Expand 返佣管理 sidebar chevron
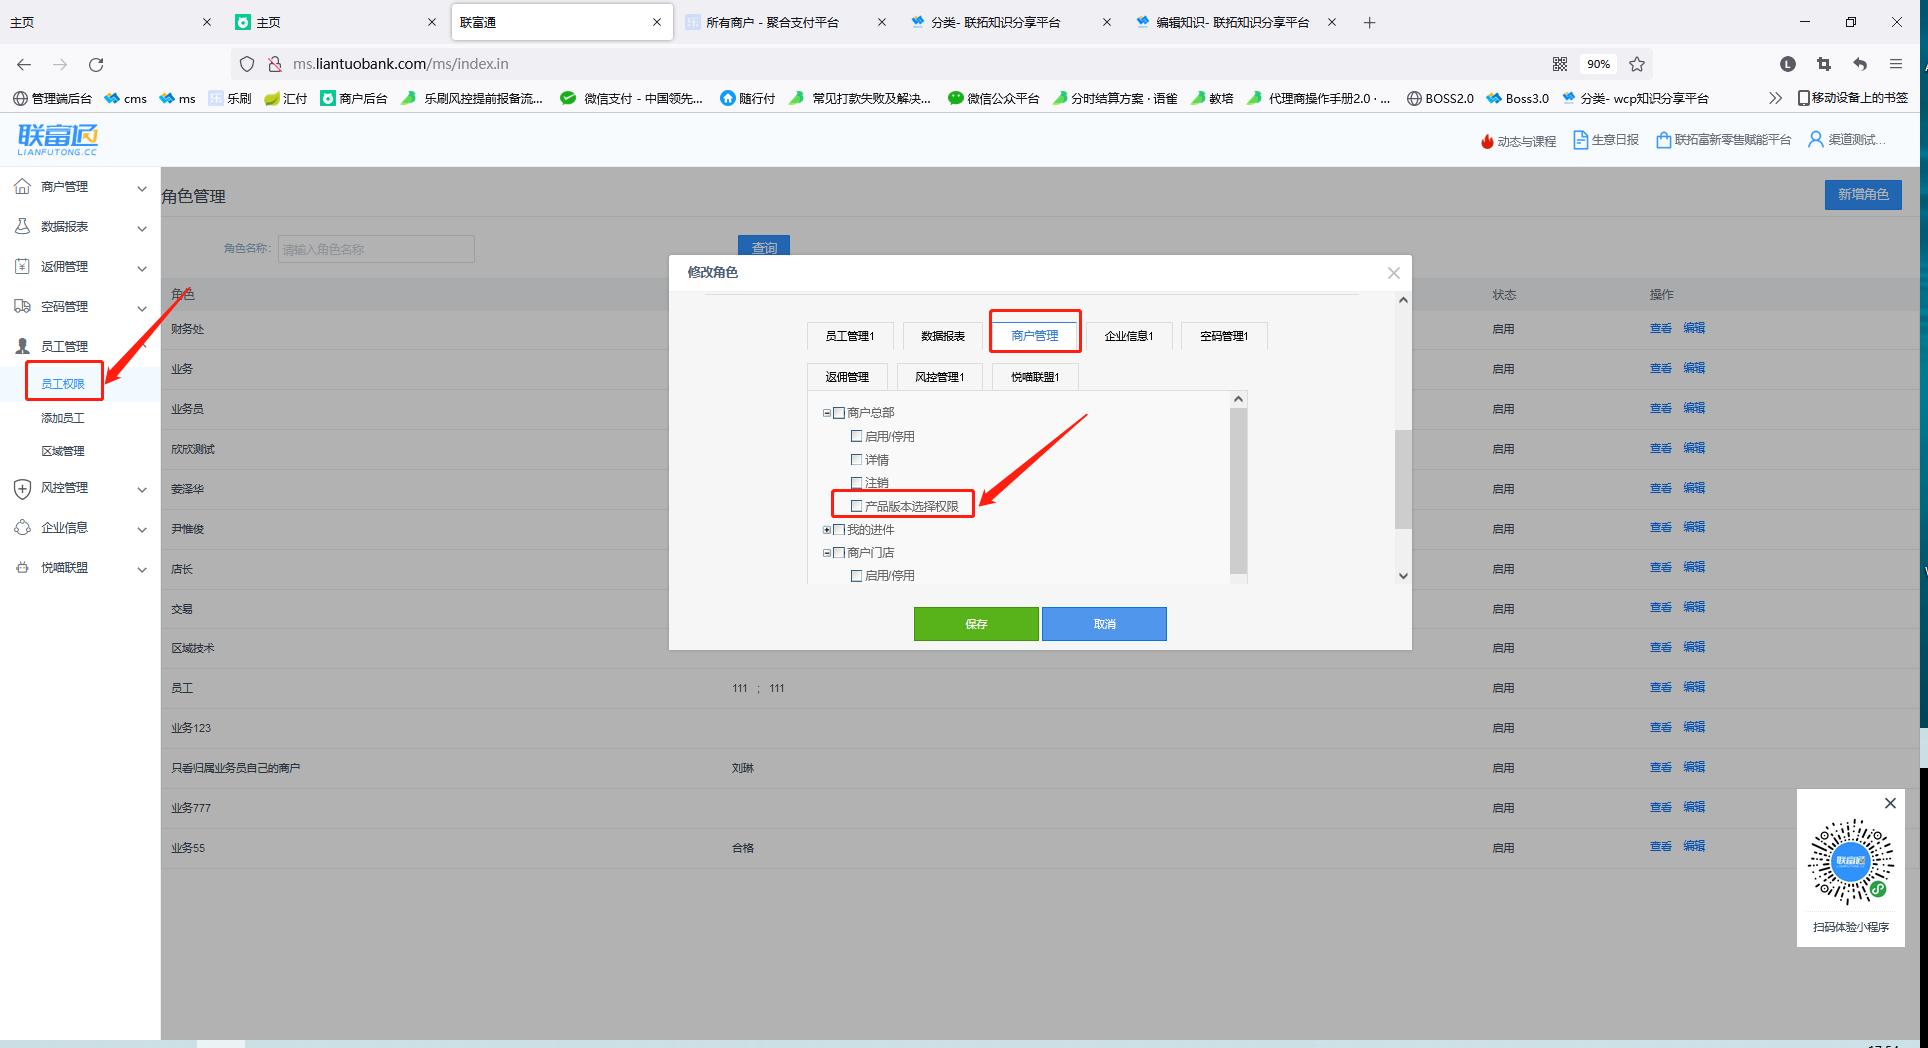Screen dimensions: 1928x1048 tap(141, 268)
